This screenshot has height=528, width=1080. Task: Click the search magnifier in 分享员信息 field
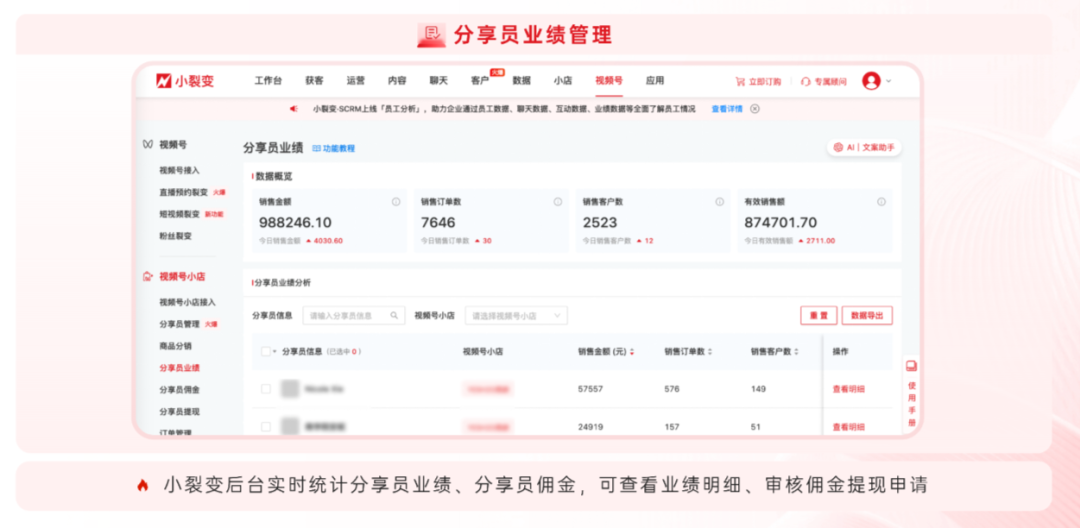point(395,316)
